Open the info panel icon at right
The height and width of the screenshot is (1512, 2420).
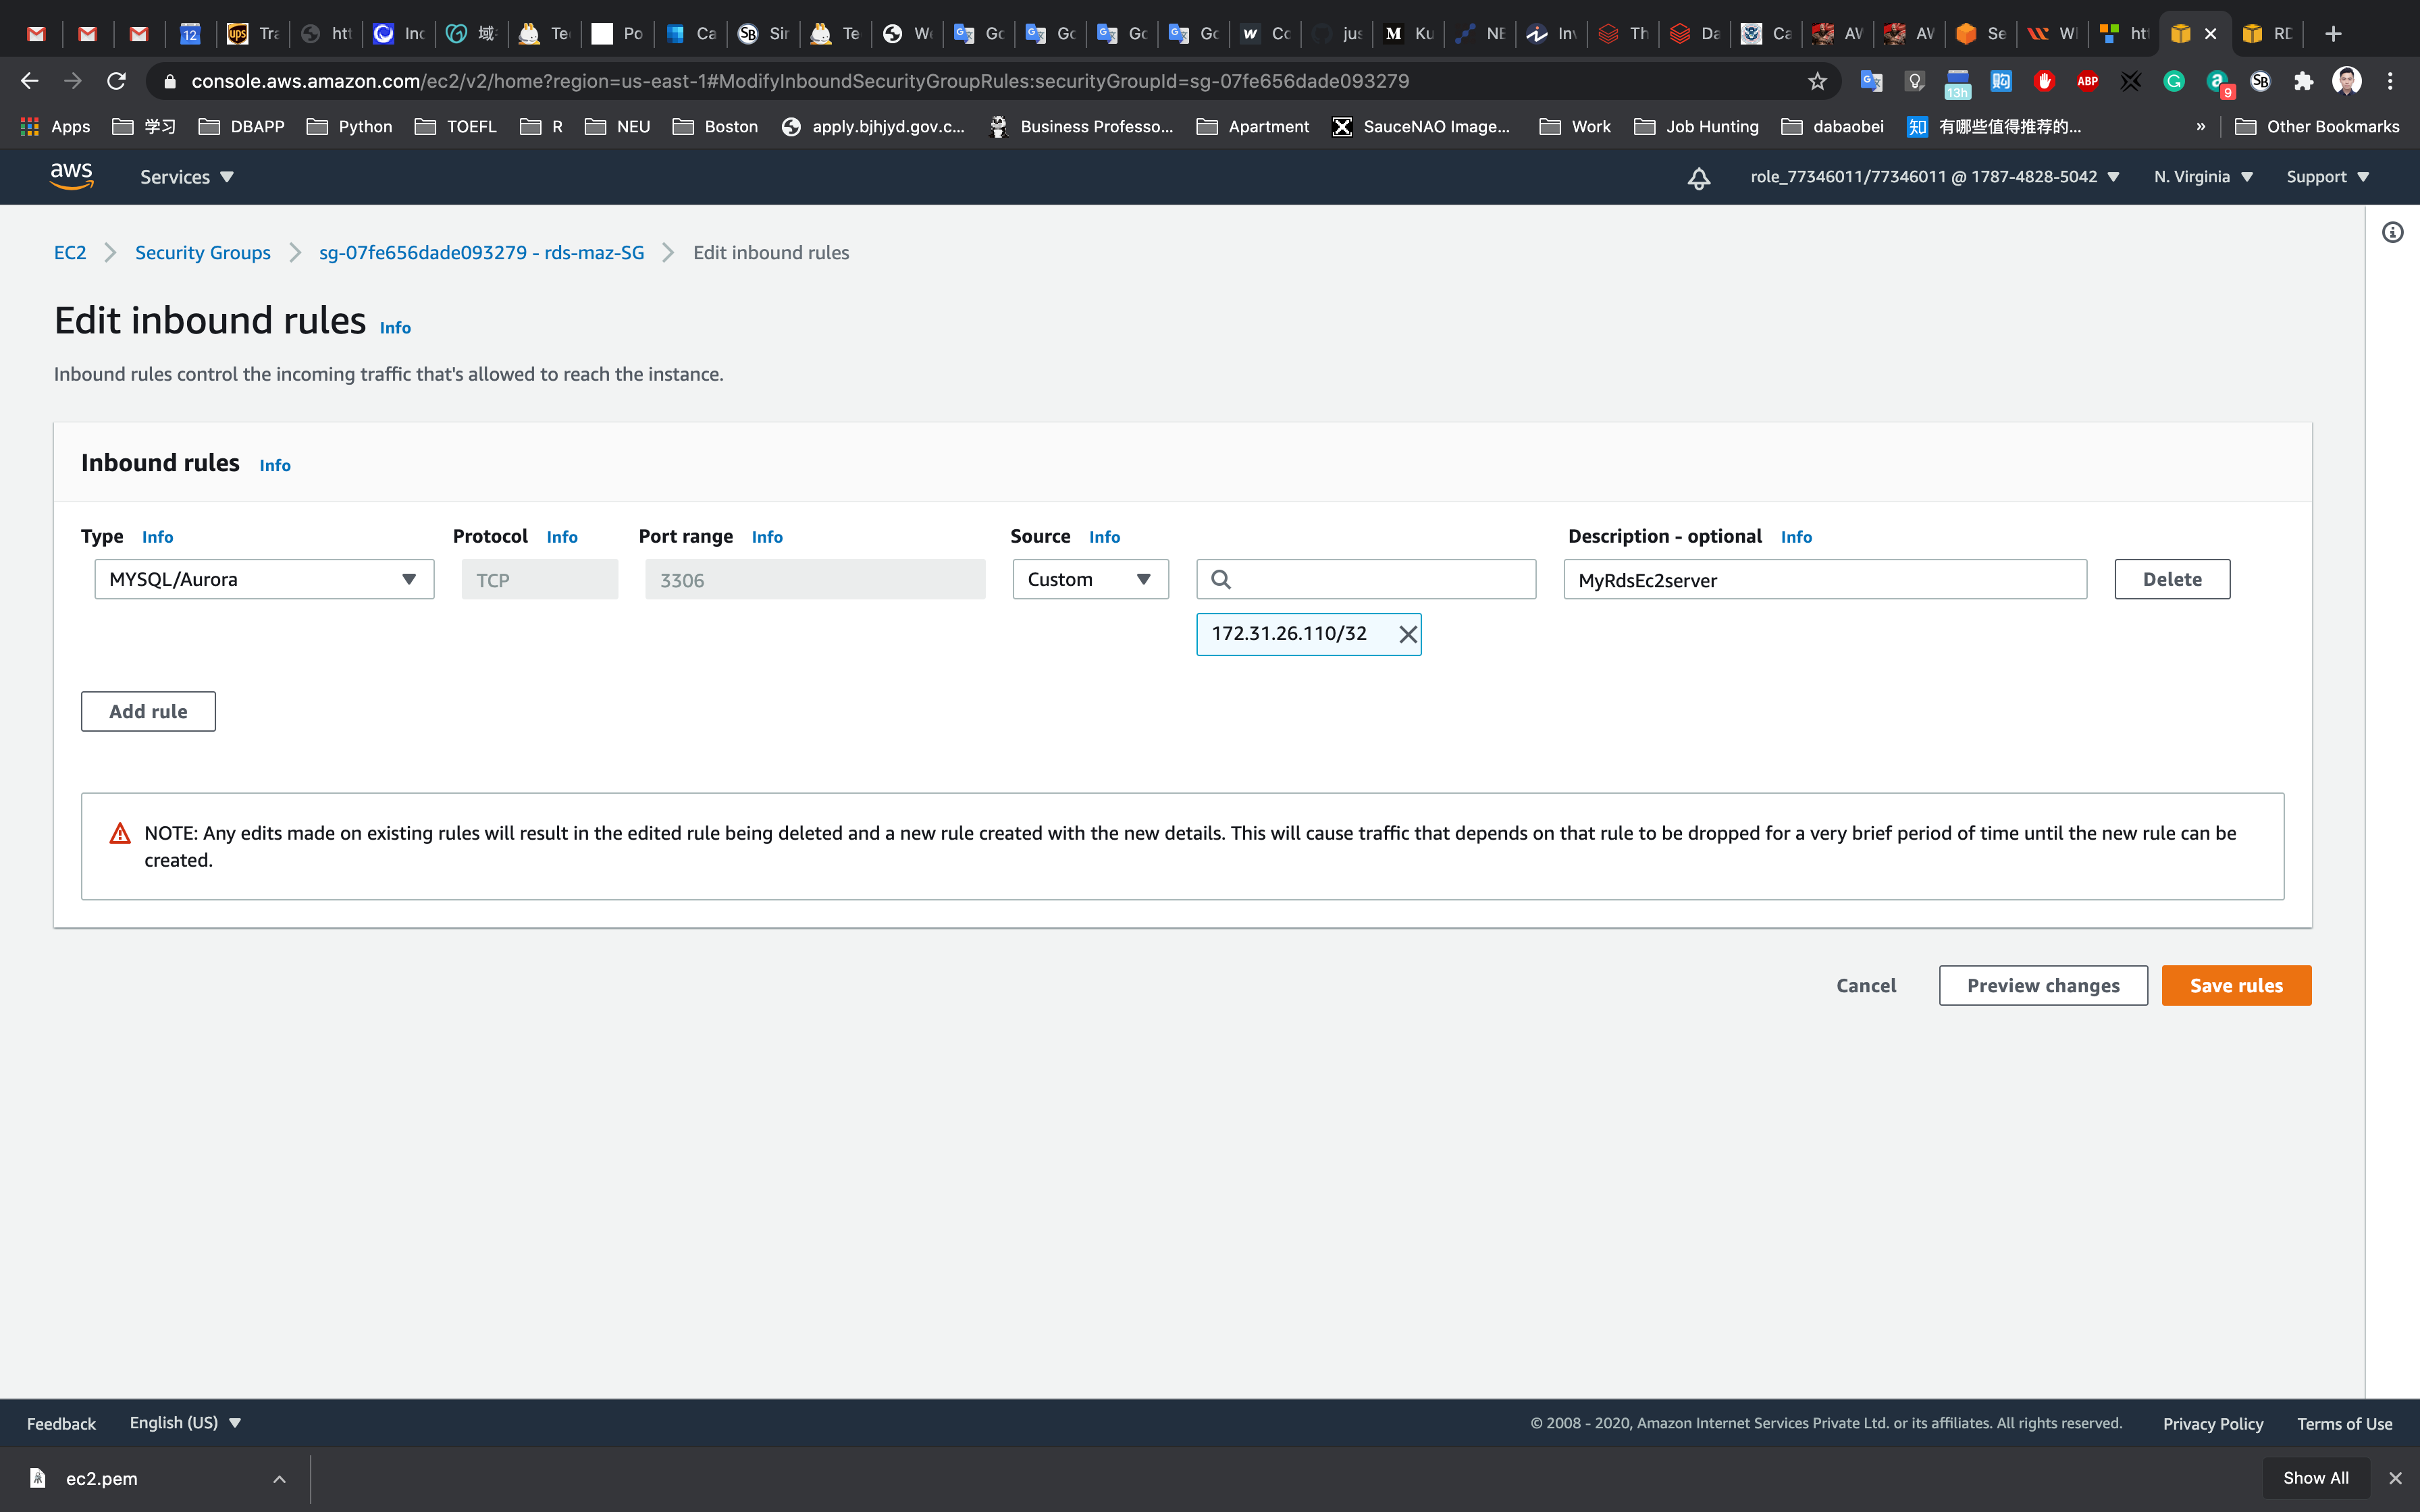point(2392,233)
